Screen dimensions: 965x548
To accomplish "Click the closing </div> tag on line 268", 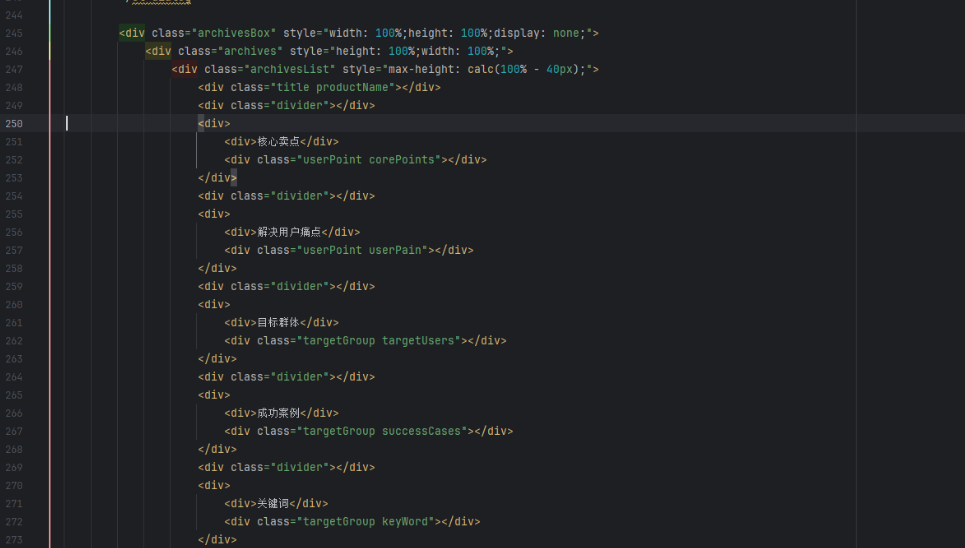I will tap(217, 449).
